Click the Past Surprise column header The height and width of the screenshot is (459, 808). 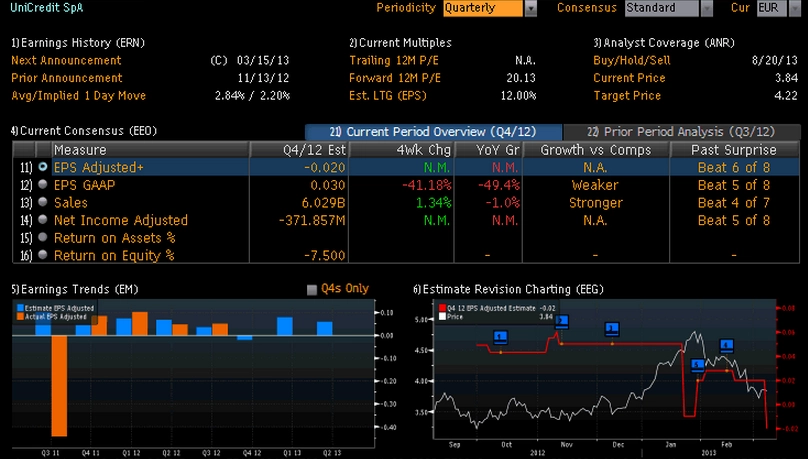click(x=734, y=150)
